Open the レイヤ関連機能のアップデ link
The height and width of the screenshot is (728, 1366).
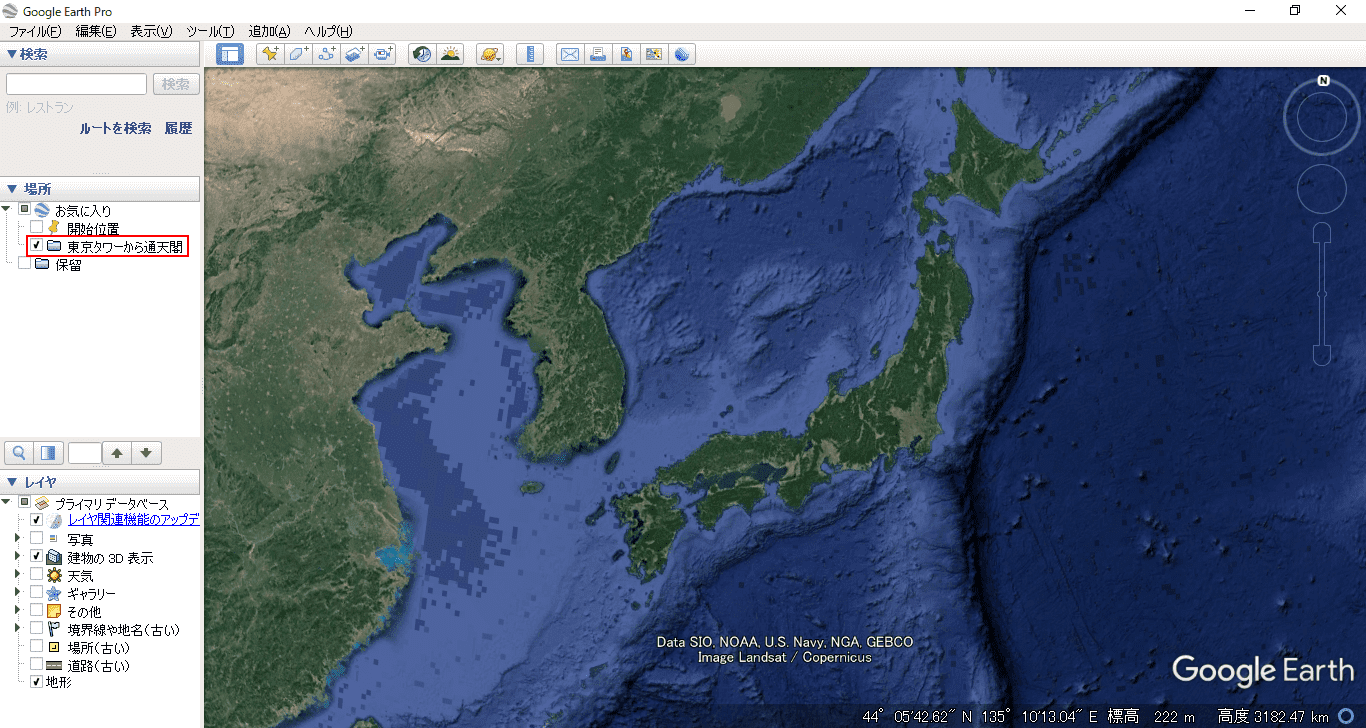click(134, 520)
